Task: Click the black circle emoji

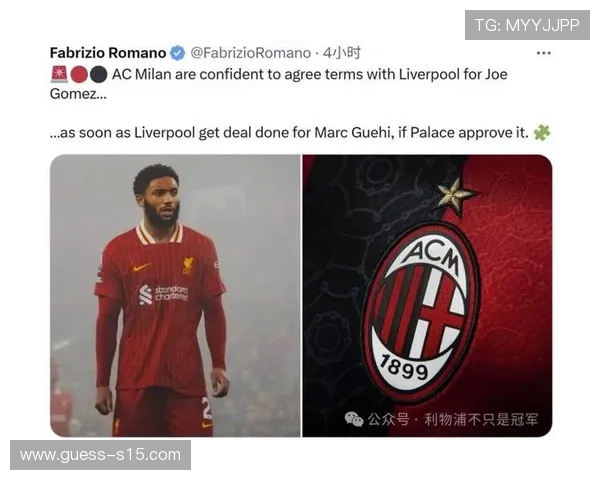Action: pos(98,75)
